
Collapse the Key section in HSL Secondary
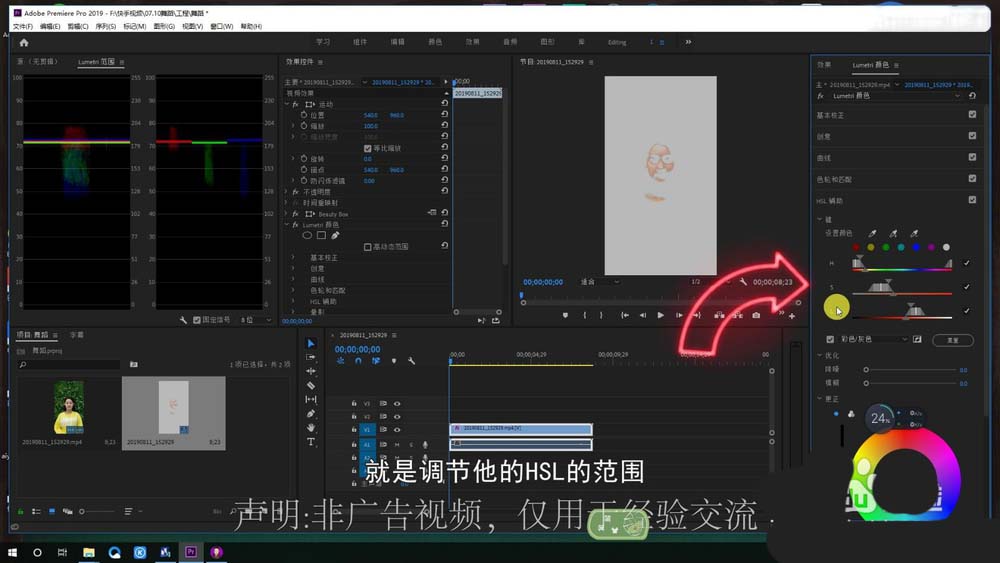click(820, 219)
